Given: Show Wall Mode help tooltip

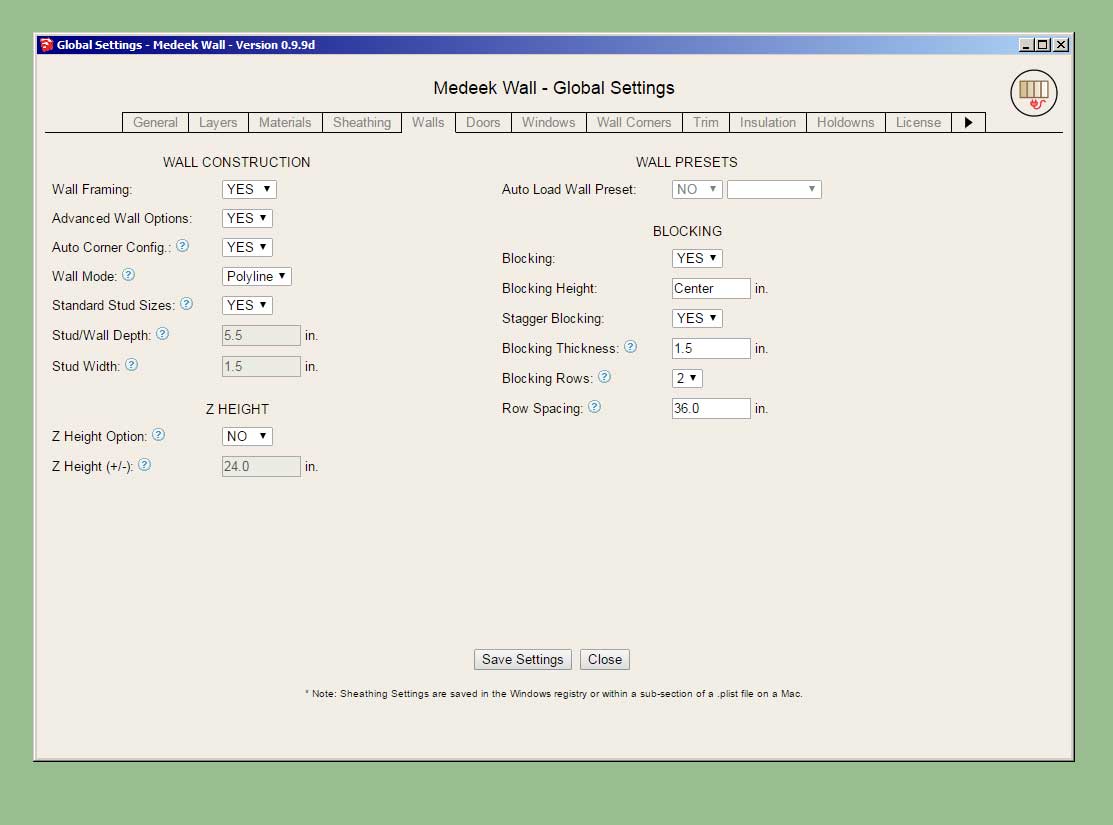Looking at the screenshot, I should click(x=128, y=275).
